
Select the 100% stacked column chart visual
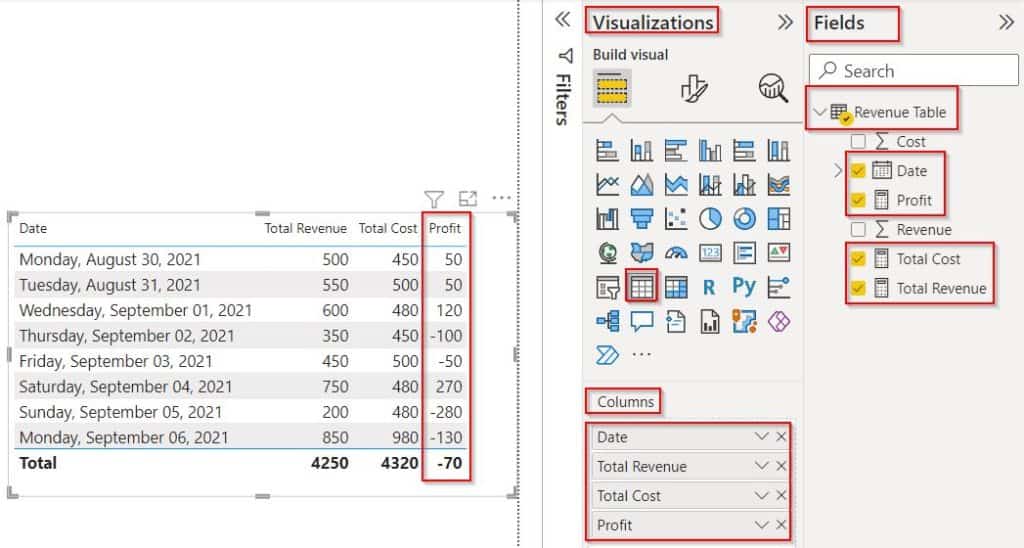tap(778, 150)
